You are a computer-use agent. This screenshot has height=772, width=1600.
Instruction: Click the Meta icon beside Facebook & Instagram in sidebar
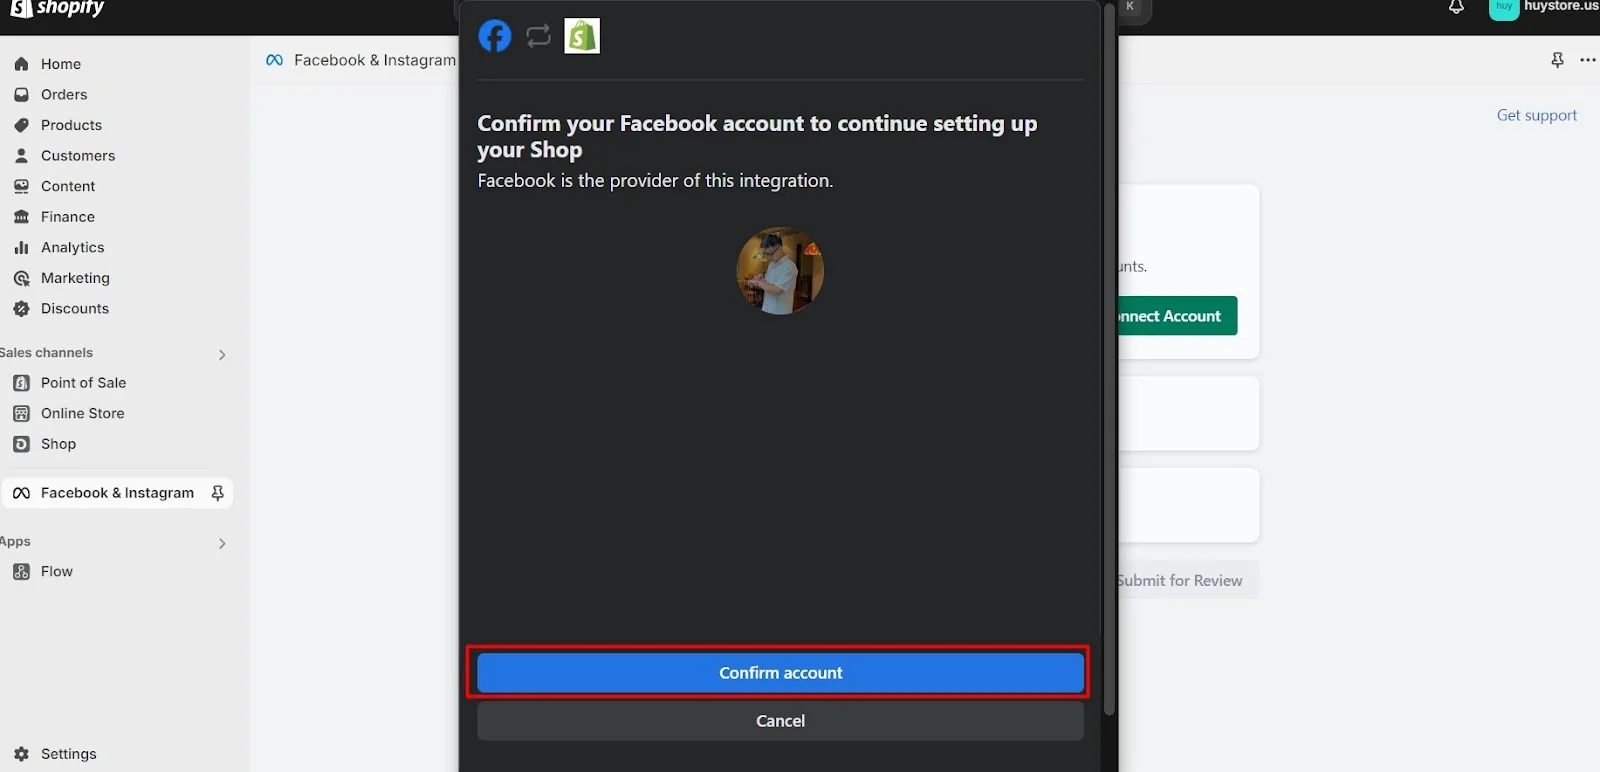tap(21, 493)
